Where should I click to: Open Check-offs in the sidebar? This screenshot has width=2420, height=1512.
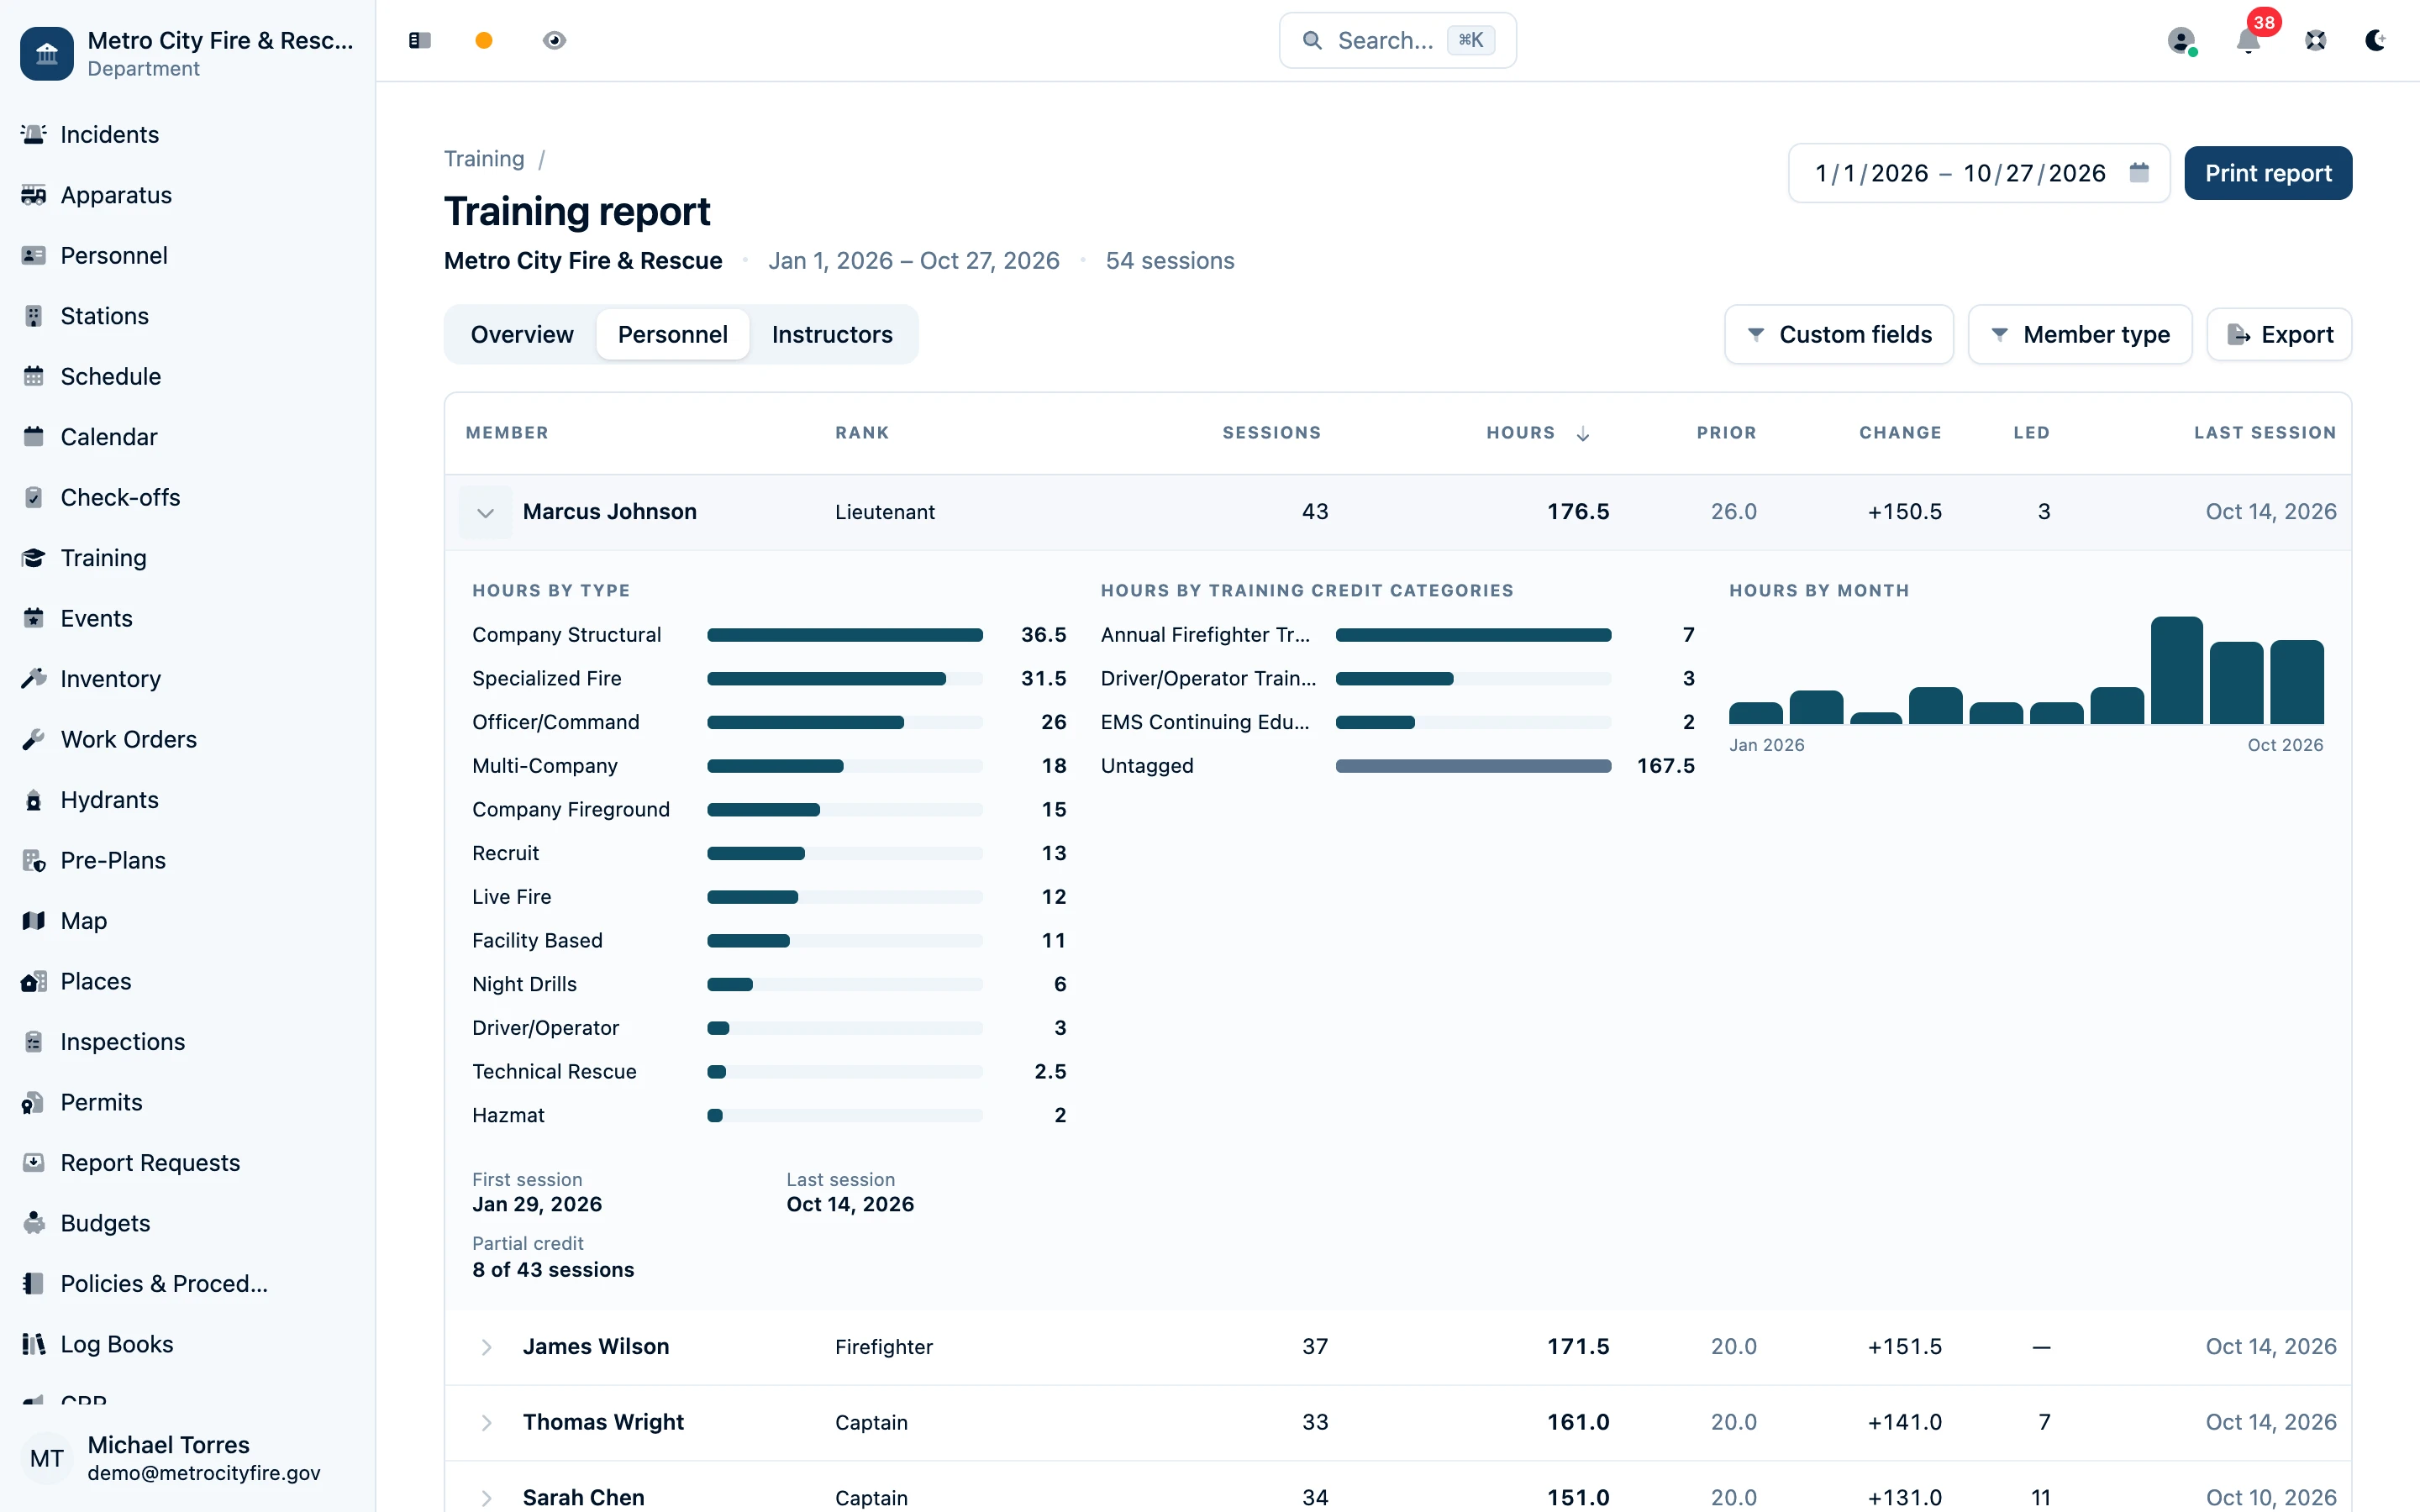pos(188,497)
